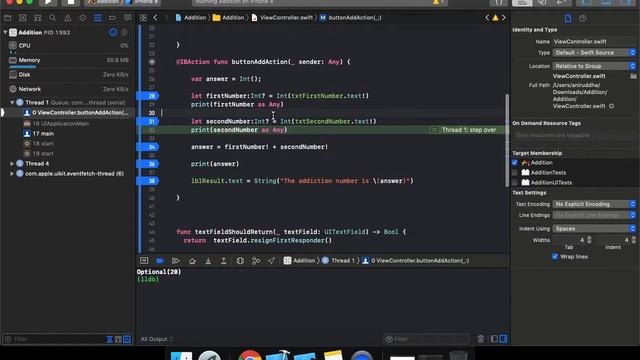Click the console Filter field
The image size is (640, 360).
pos(427,339)
